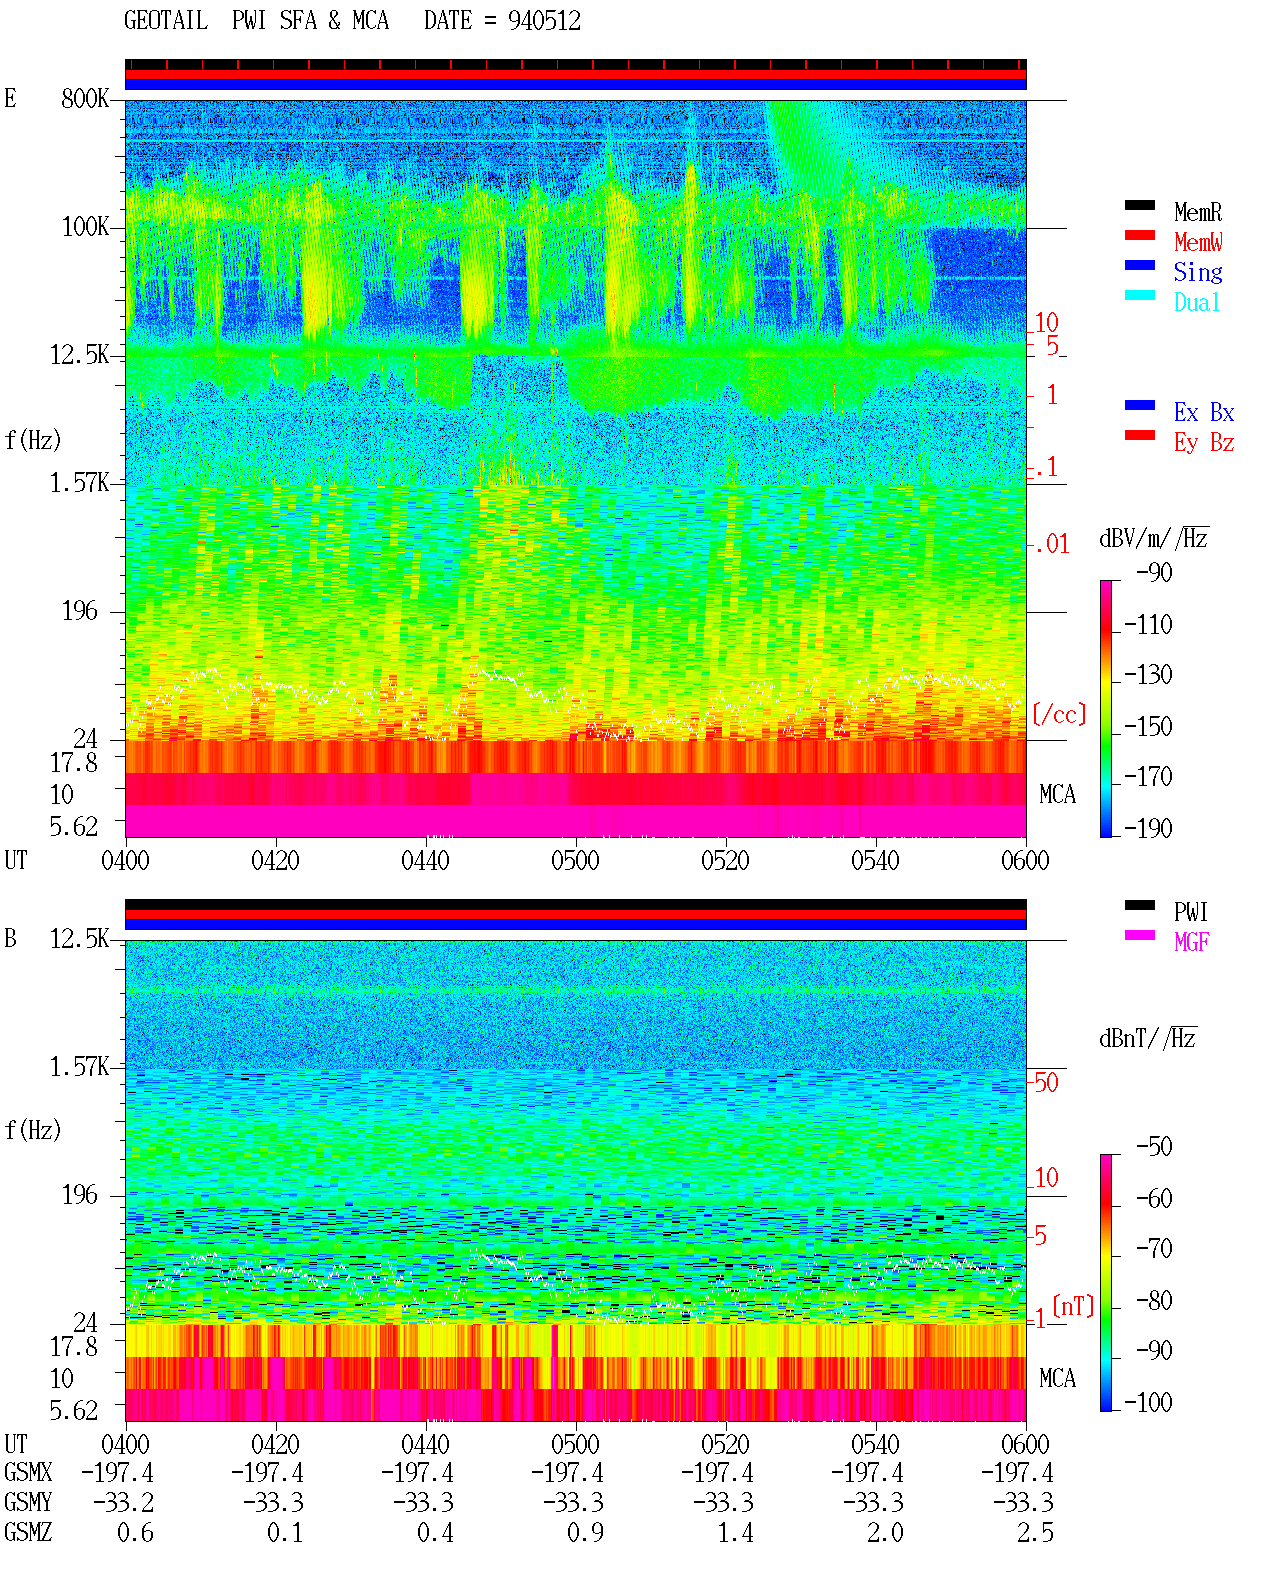Select the red [/cc] density unit label
The image size is (1280, 1593).
[1059, 714]
